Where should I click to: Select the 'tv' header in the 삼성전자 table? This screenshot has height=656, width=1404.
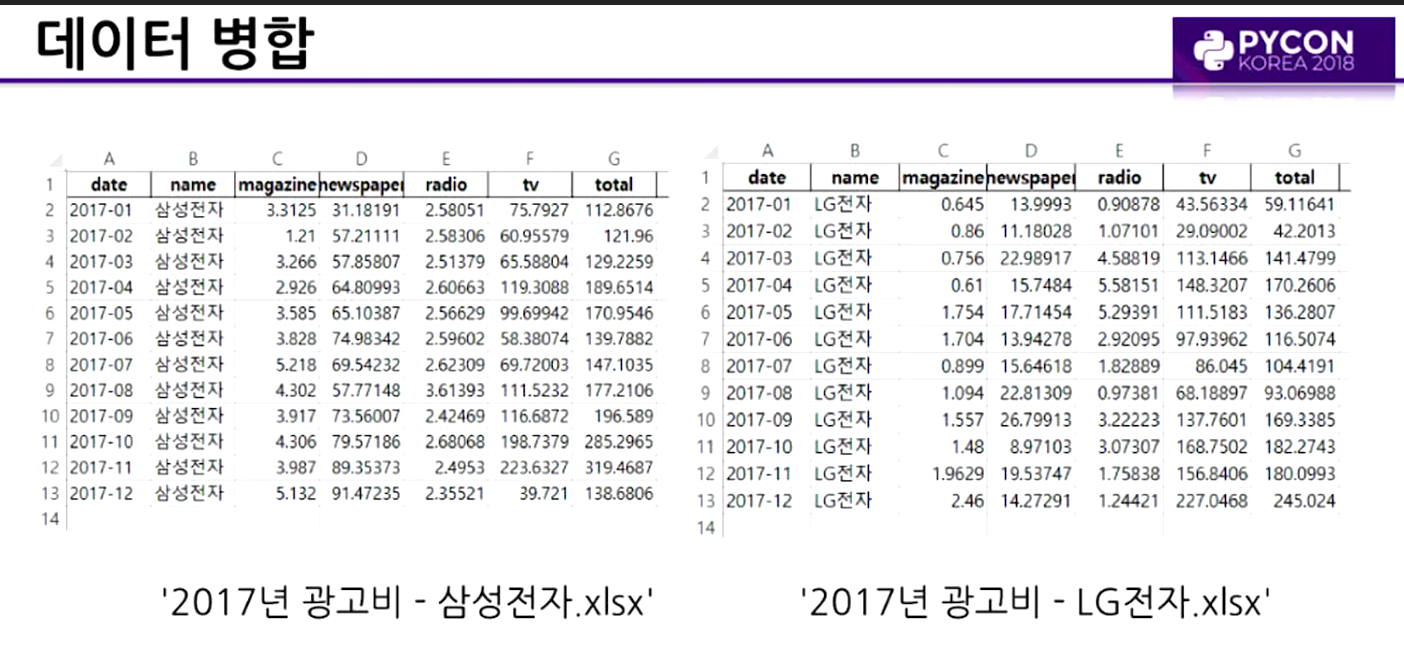[530, 184]
